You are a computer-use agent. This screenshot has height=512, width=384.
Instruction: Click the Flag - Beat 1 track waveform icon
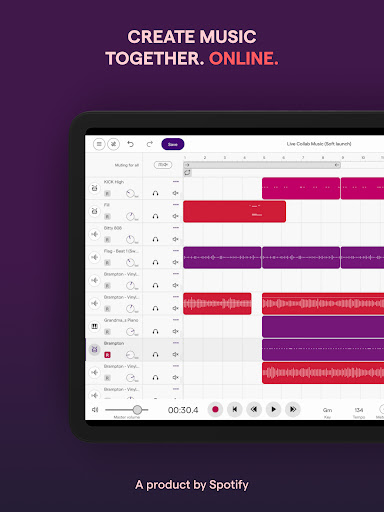(x=95, y=257)
